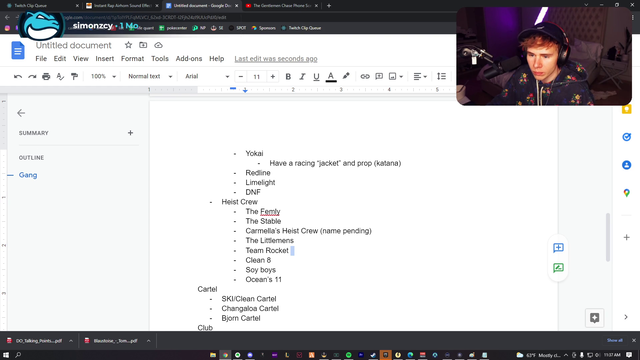The height and width of the screenshot is (360, 640).
Task: Open the Format menu
Action: (x=132, y=59)
